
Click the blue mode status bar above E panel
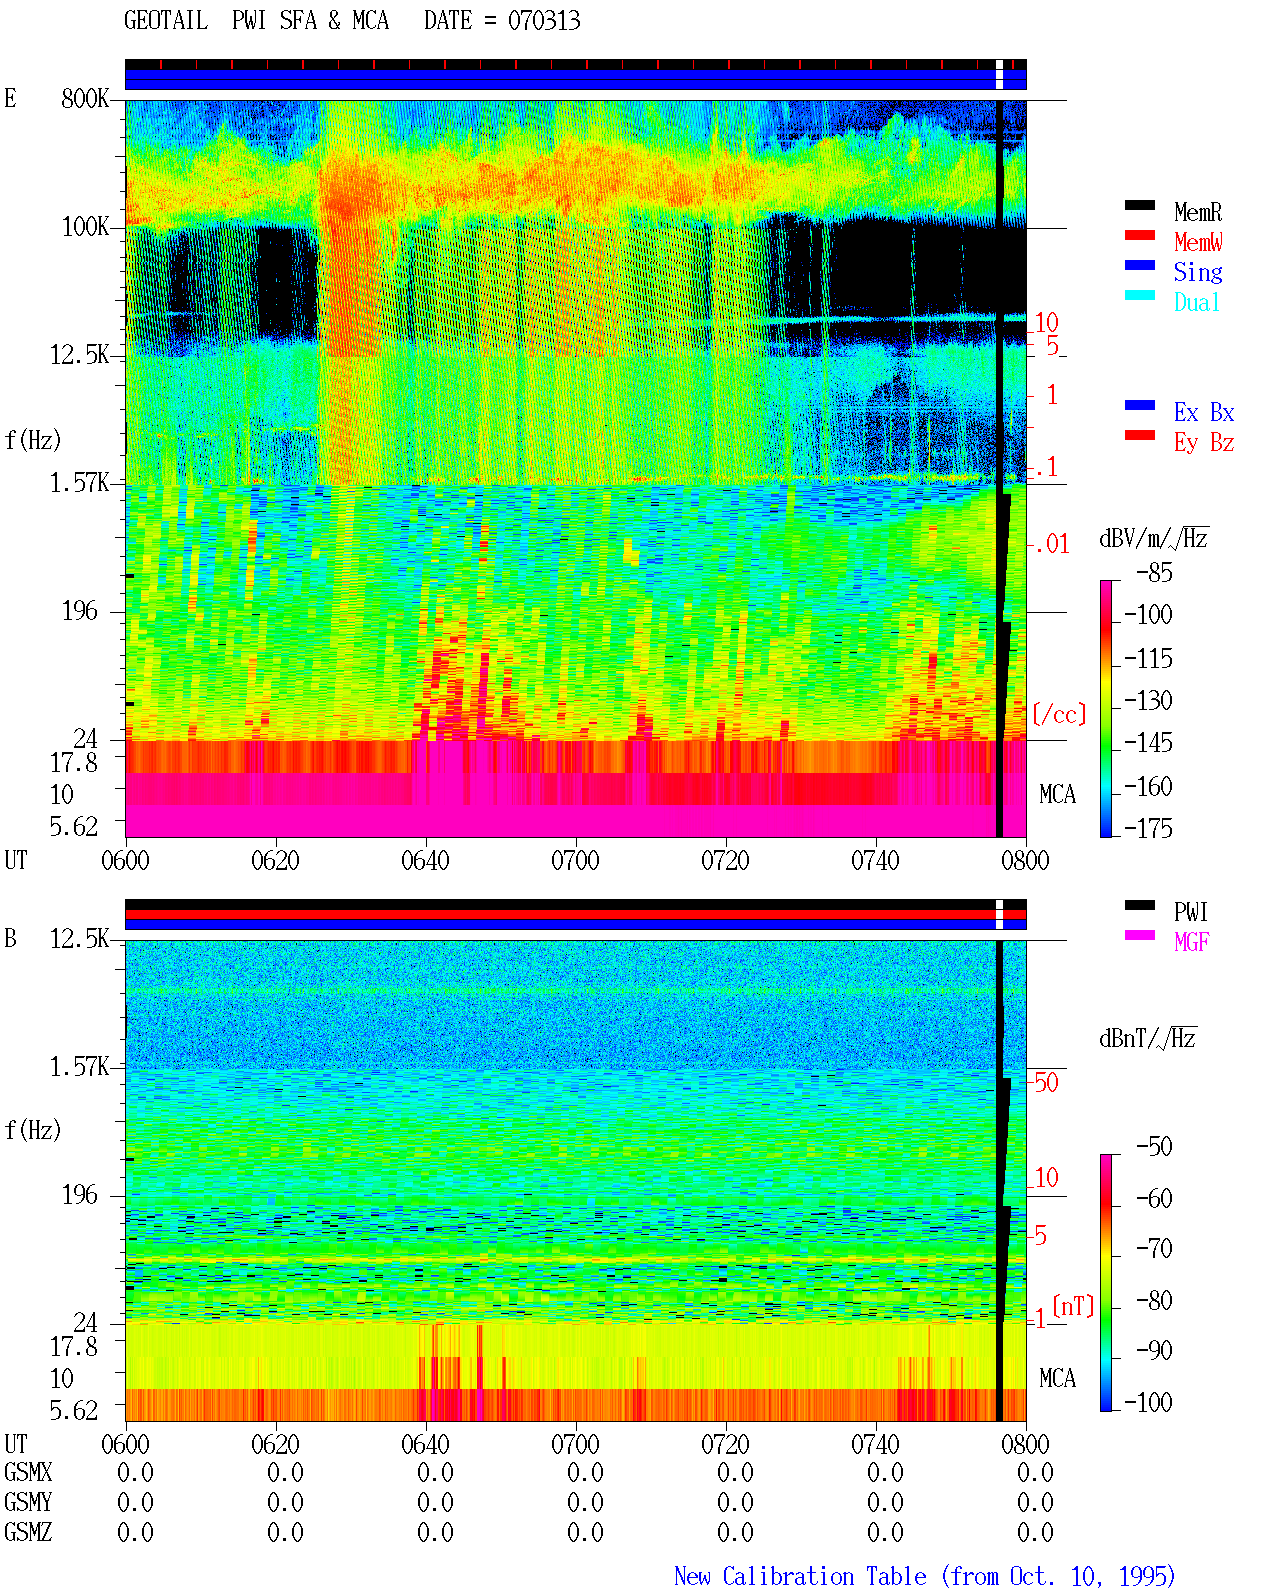pyautogui.click(x=575, y=80)
